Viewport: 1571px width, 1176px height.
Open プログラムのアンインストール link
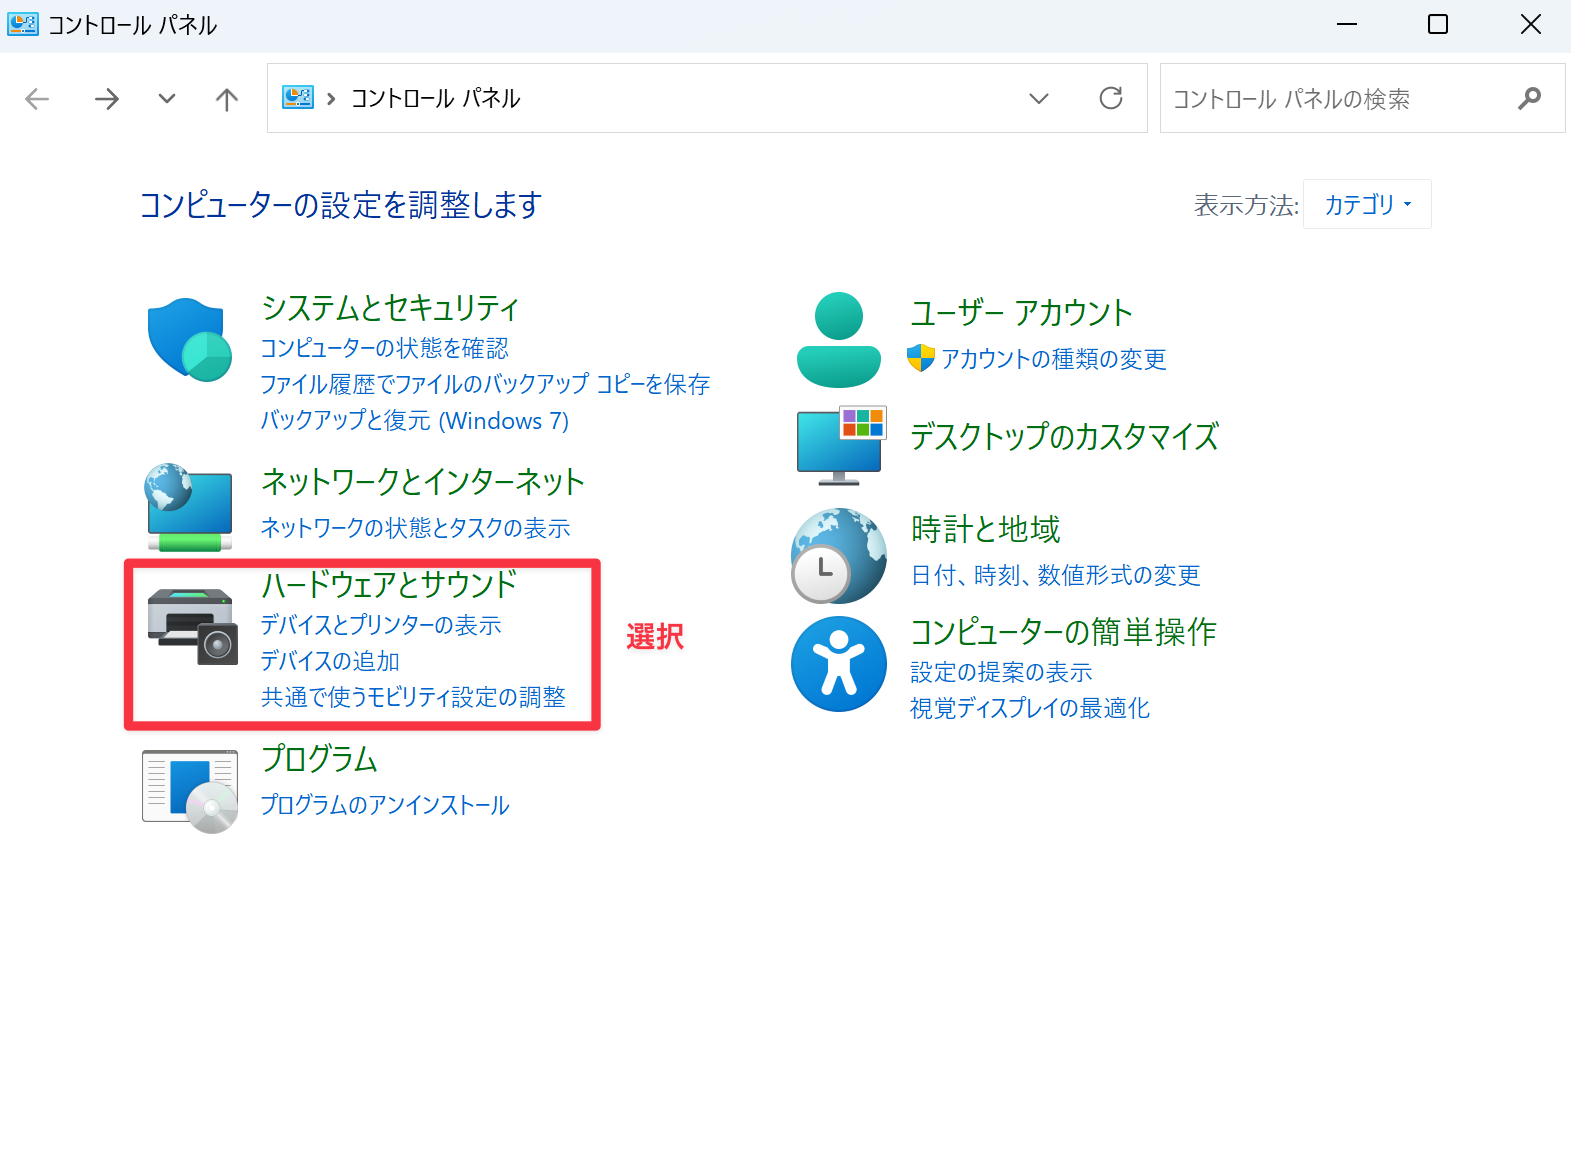(385, 805)
